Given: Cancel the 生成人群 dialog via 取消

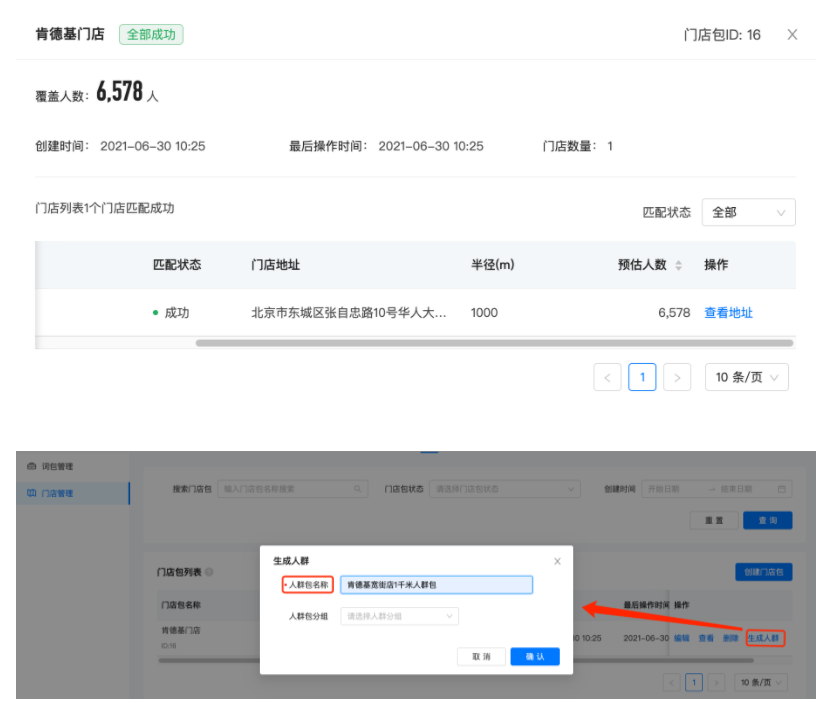Looking at the screenshot, I should [481, 657].
